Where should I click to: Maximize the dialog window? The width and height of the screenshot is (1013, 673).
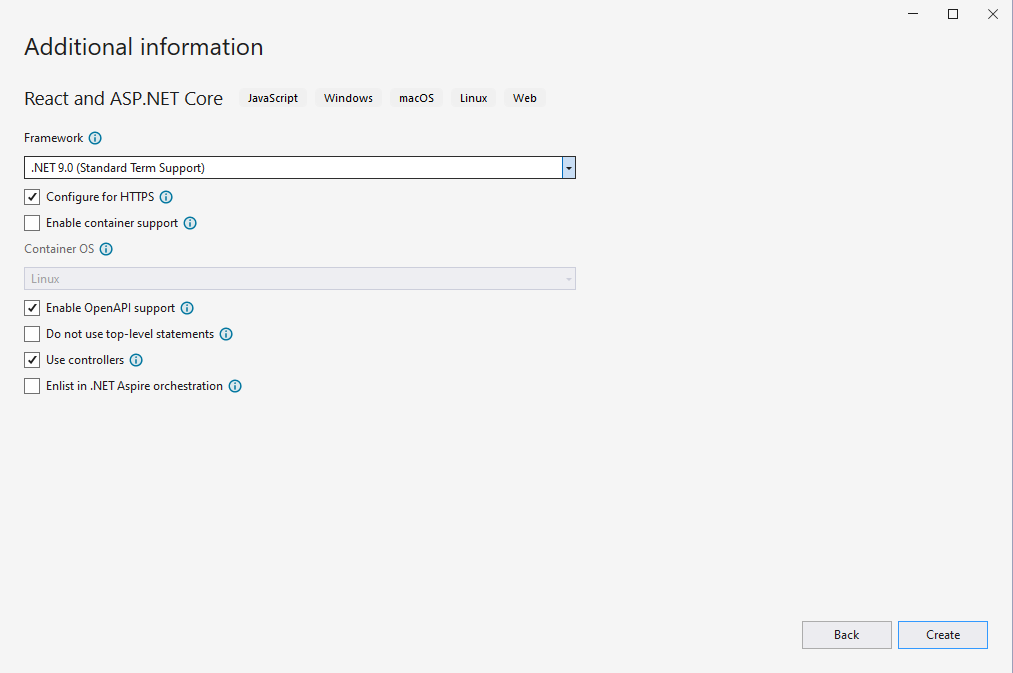953,14
